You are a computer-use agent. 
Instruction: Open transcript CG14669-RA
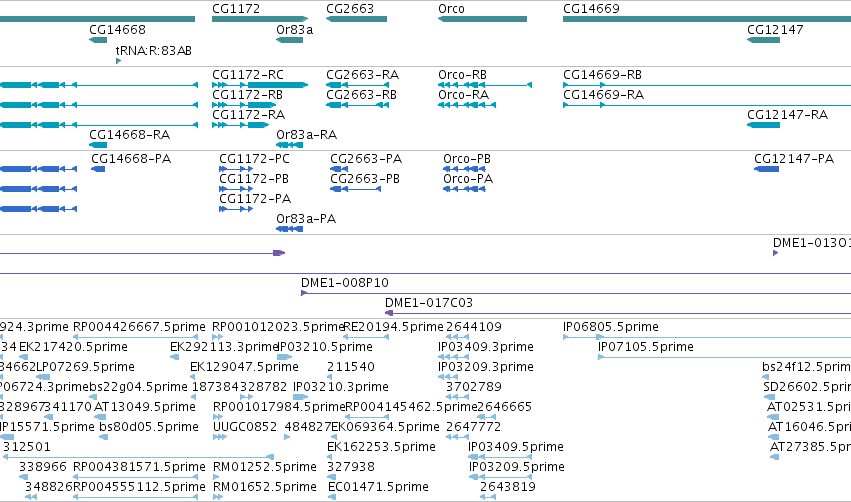point(604,95)
